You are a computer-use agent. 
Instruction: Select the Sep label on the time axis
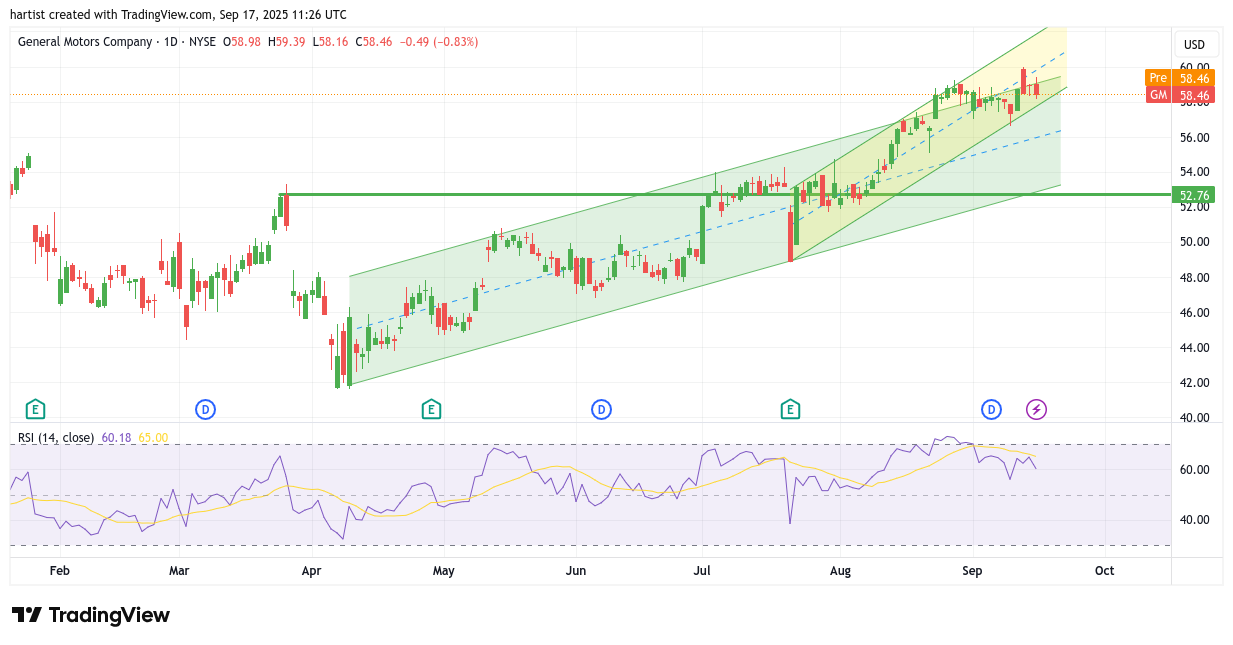coord(972,571)
